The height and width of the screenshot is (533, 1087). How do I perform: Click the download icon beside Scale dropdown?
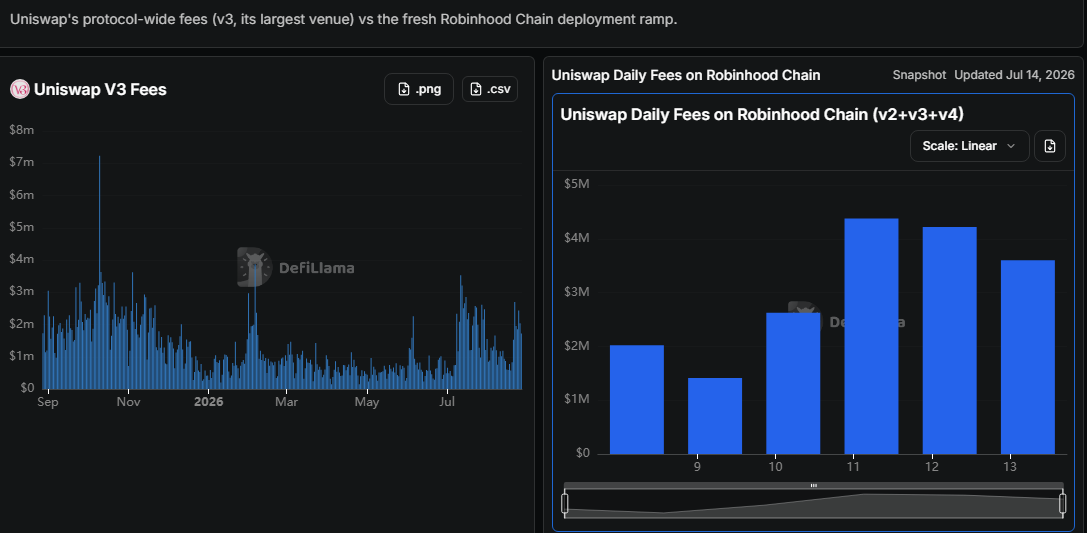click(x=1050, y=146)
